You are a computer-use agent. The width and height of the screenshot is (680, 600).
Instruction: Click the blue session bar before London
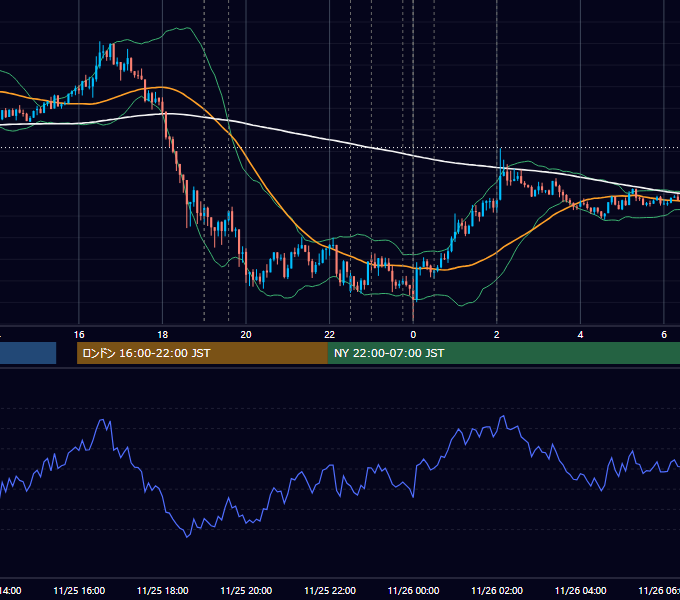[28, 353]
